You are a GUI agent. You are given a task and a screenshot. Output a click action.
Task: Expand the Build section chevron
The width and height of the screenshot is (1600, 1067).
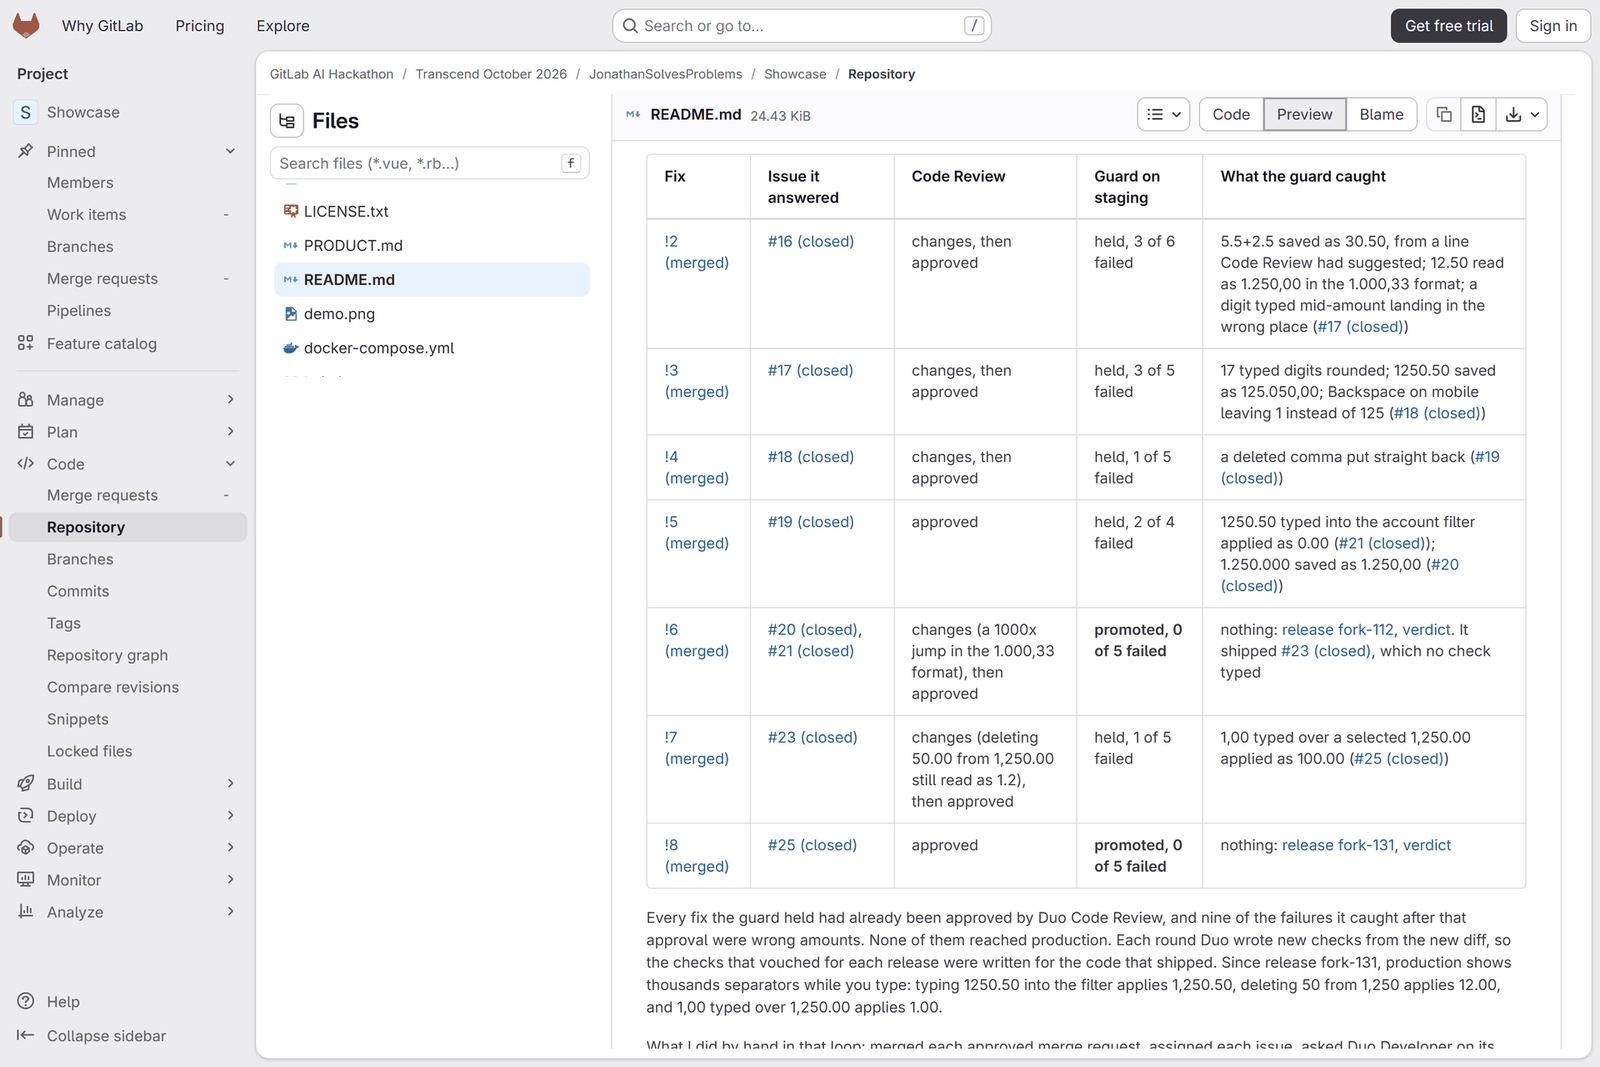[x=230, y=783]
